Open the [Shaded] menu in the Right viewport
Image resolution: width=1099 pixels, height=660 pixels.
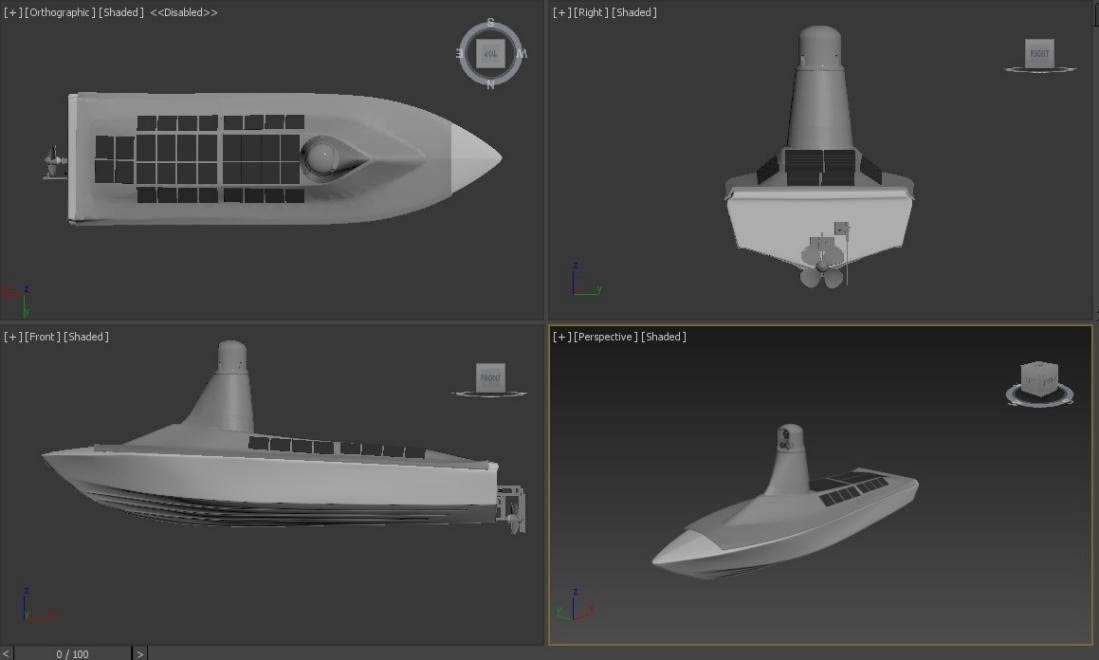pyautogui.click(x=633, y=13)
